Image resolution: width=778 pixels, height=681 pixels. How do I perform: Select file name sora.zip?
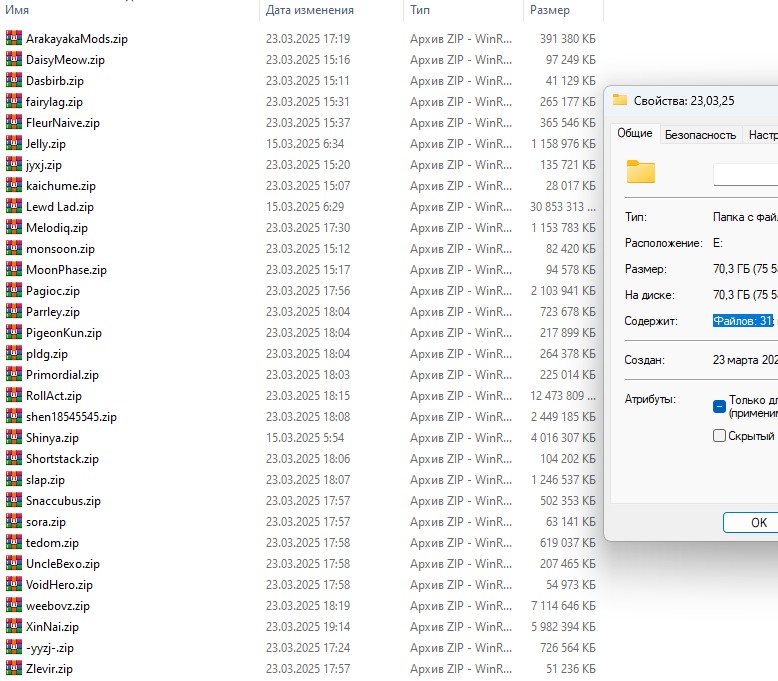pos(46,522)
